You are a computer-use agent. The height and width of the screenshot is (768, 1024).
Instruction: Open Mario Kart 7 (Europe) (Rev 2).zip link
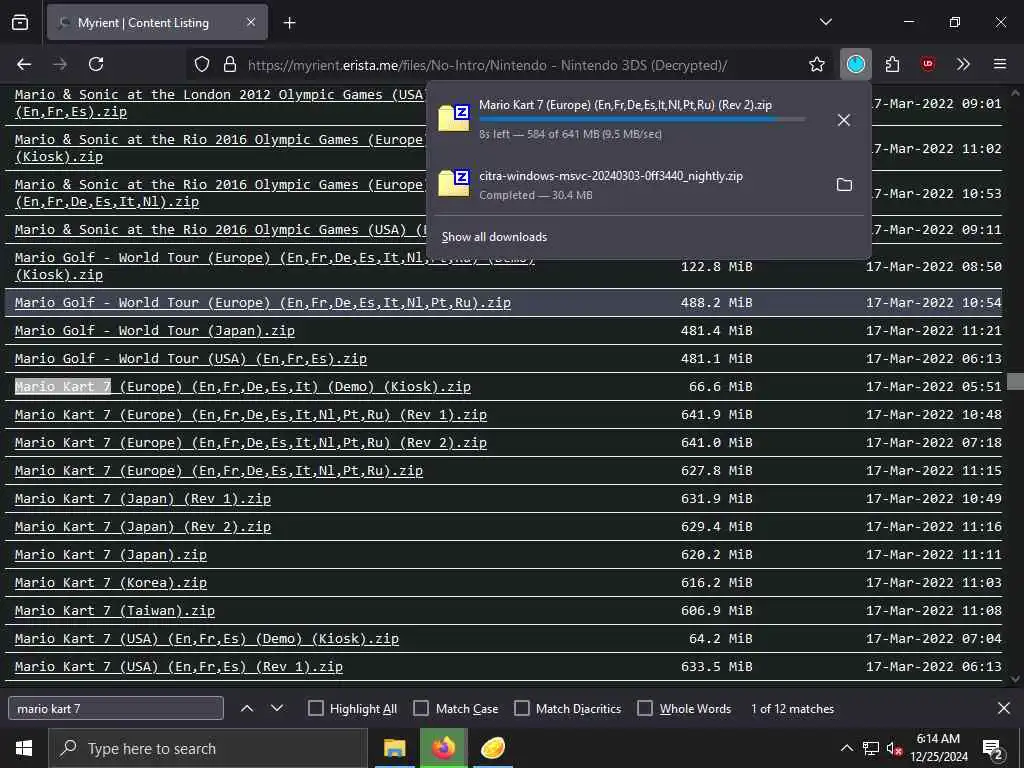tap(251, 443)
